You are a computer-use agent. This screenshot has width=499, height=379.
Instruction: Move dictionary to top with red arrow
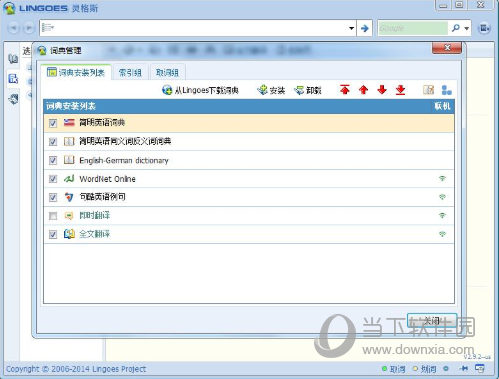[345, 90]
